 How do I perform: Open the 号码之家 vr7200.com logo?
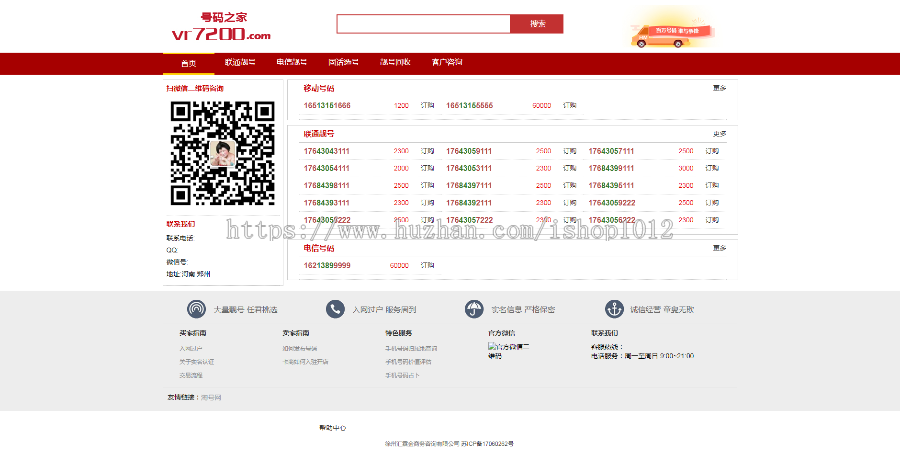(221, 26)
